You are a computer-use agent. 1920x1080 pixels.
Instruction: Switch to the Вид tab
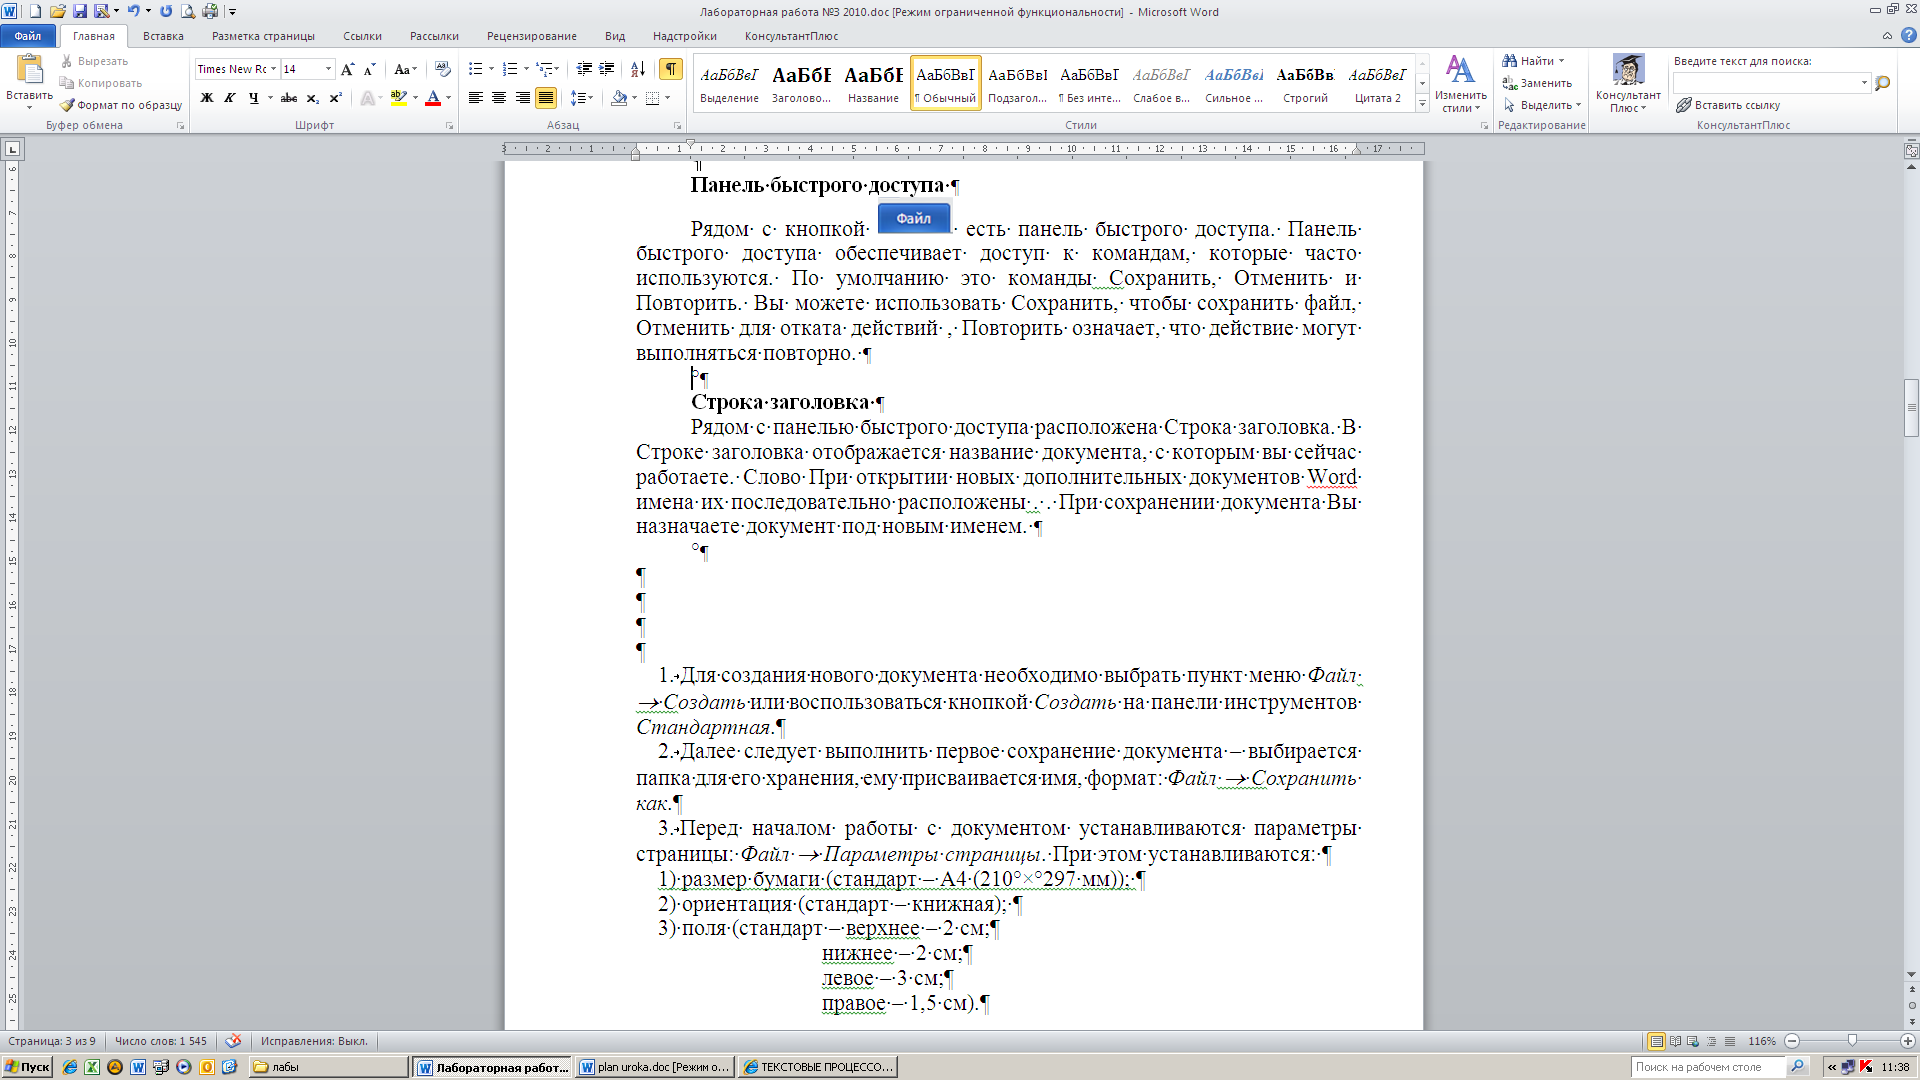tap(615, 36)
